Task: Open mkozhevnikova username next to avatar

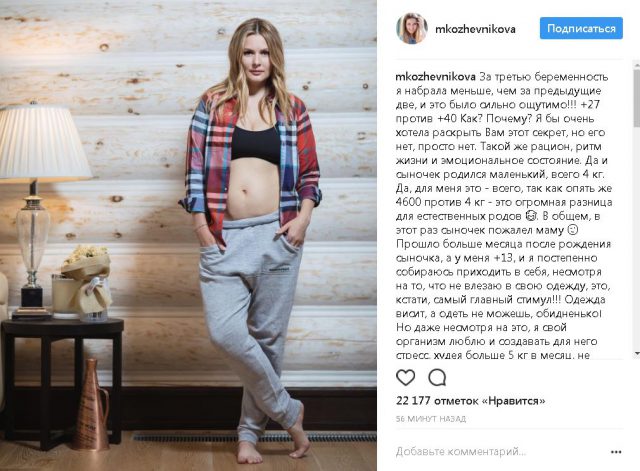Action: (475, 29)
